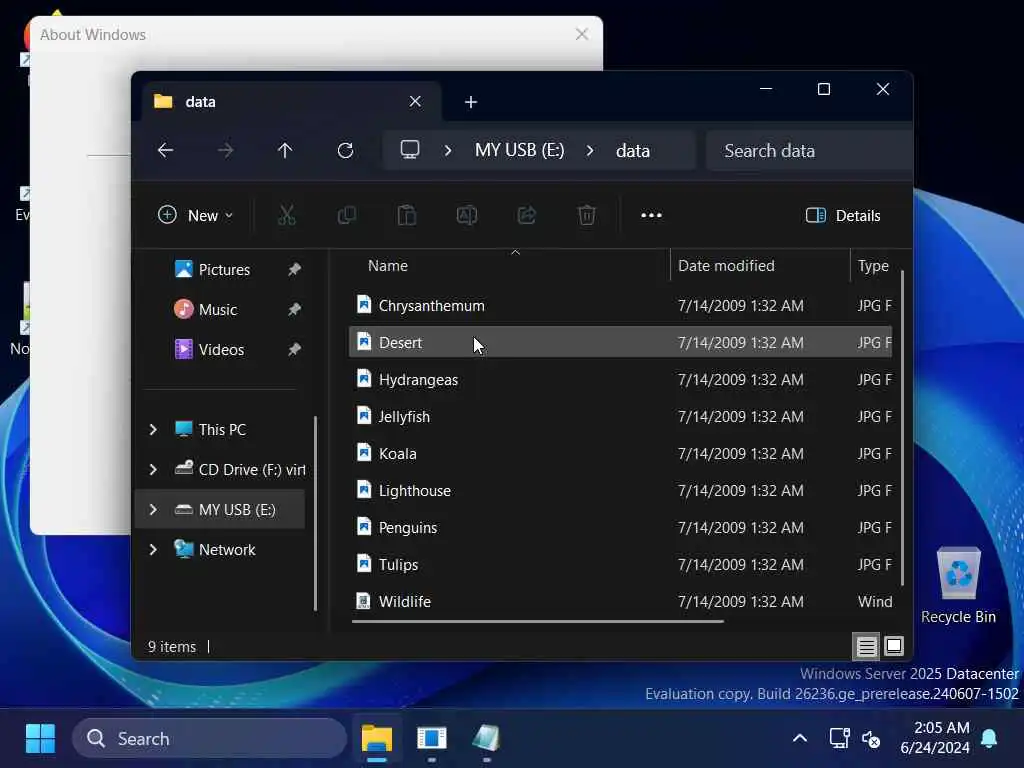Select the Lighthouse file
This screenshot has width=1024, height=768.
click(x=620, y=490)
